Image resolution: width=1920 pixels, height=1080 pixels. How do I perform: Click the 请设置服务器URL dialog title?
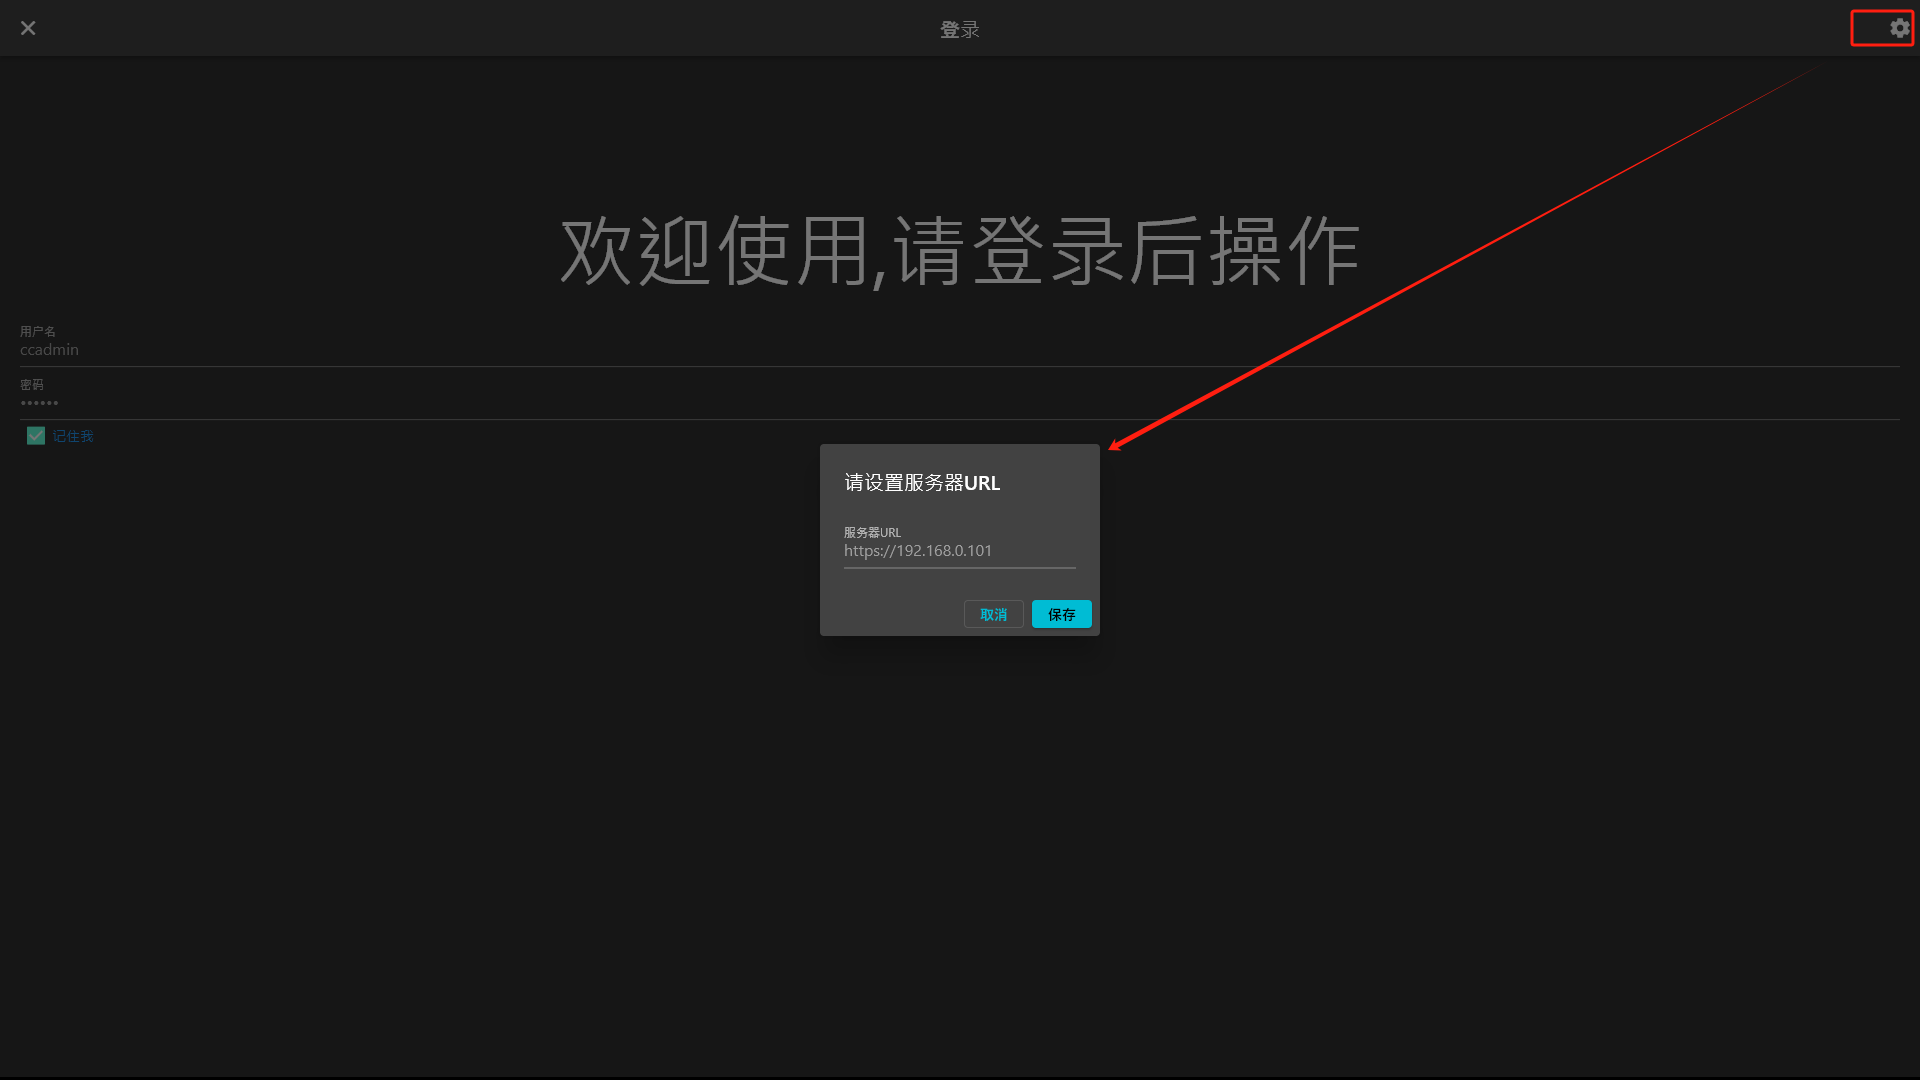tap(922, 483)
